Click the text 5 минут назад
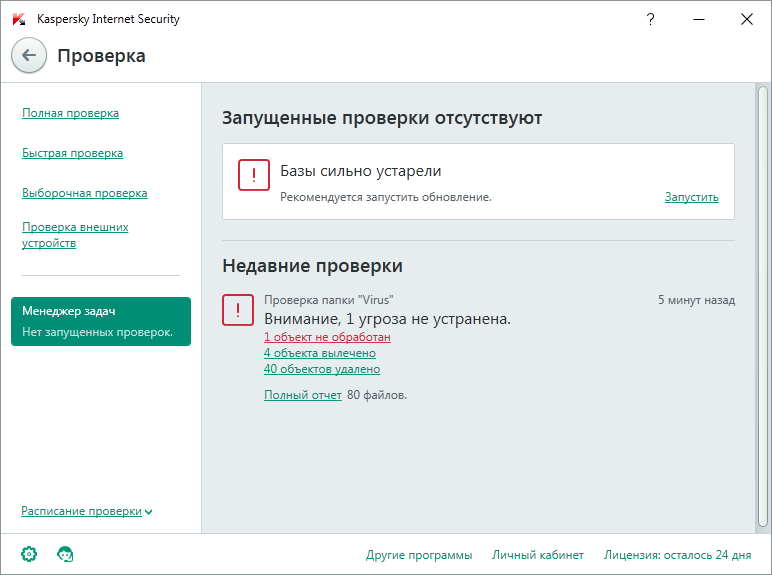This screenshot has height=575, width=772. tap(696, 300)
